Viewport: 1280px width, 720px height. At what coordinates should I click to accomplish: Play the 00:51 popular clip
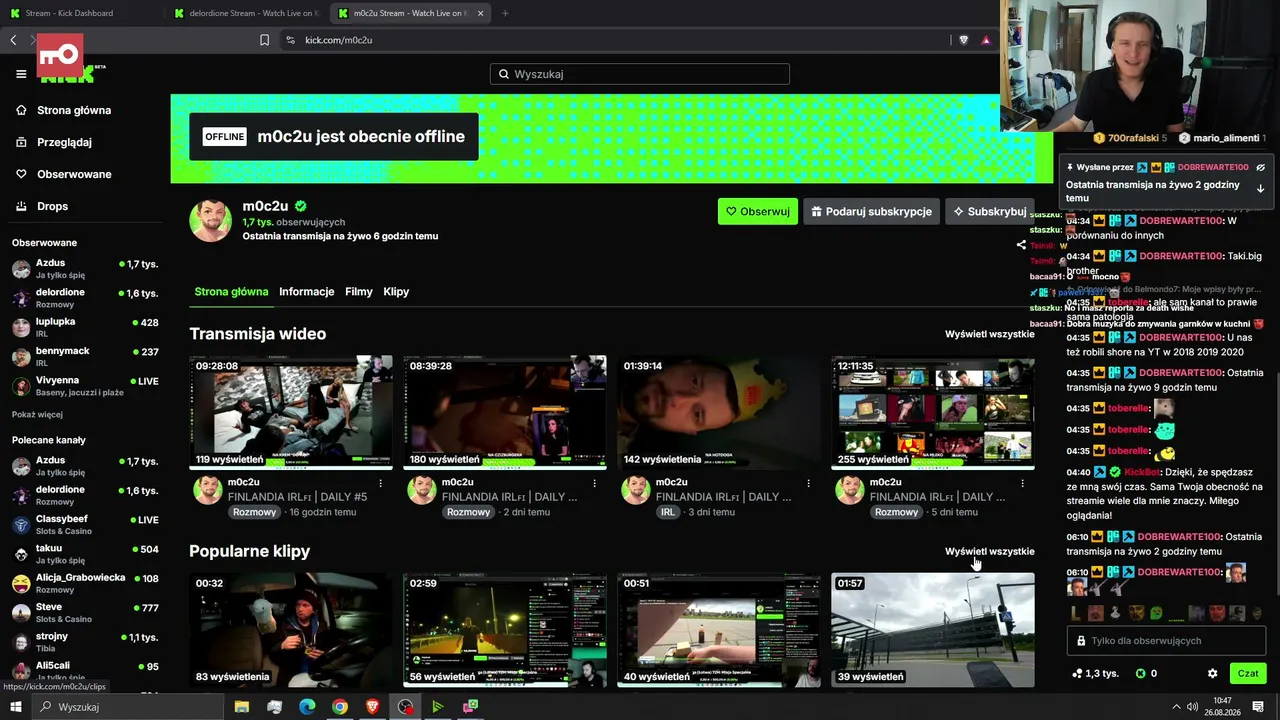719,630
